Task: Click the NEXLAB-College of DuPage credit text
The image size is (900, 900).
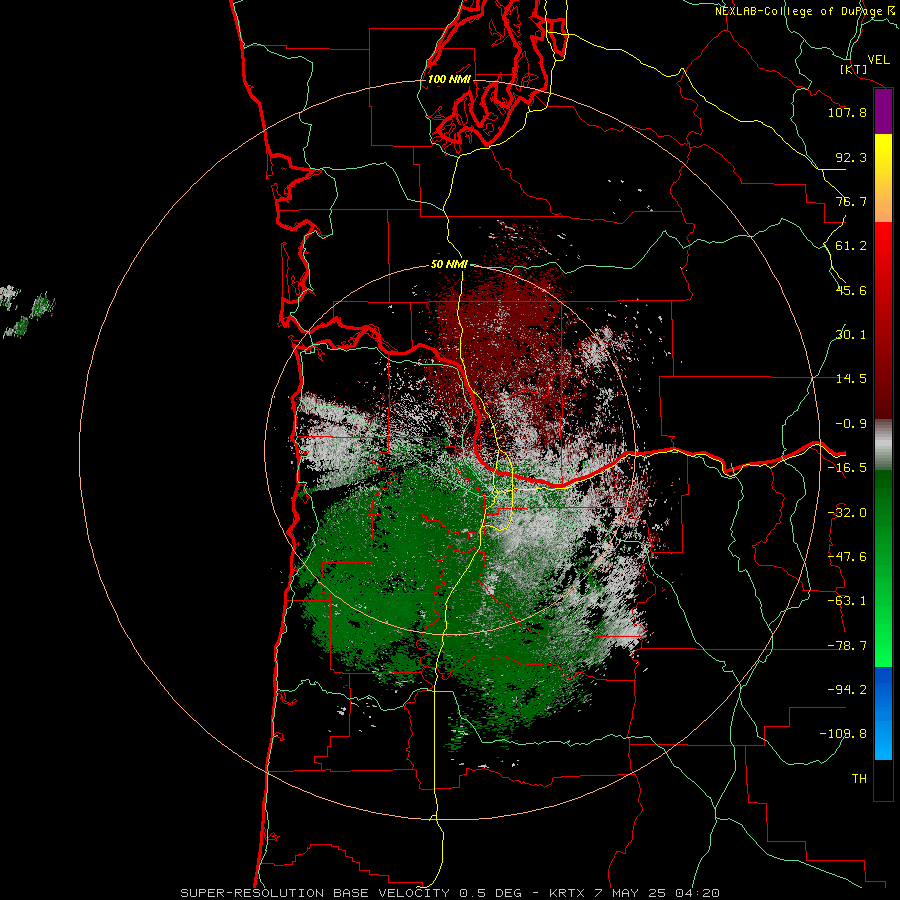Action: click(801, 11)
